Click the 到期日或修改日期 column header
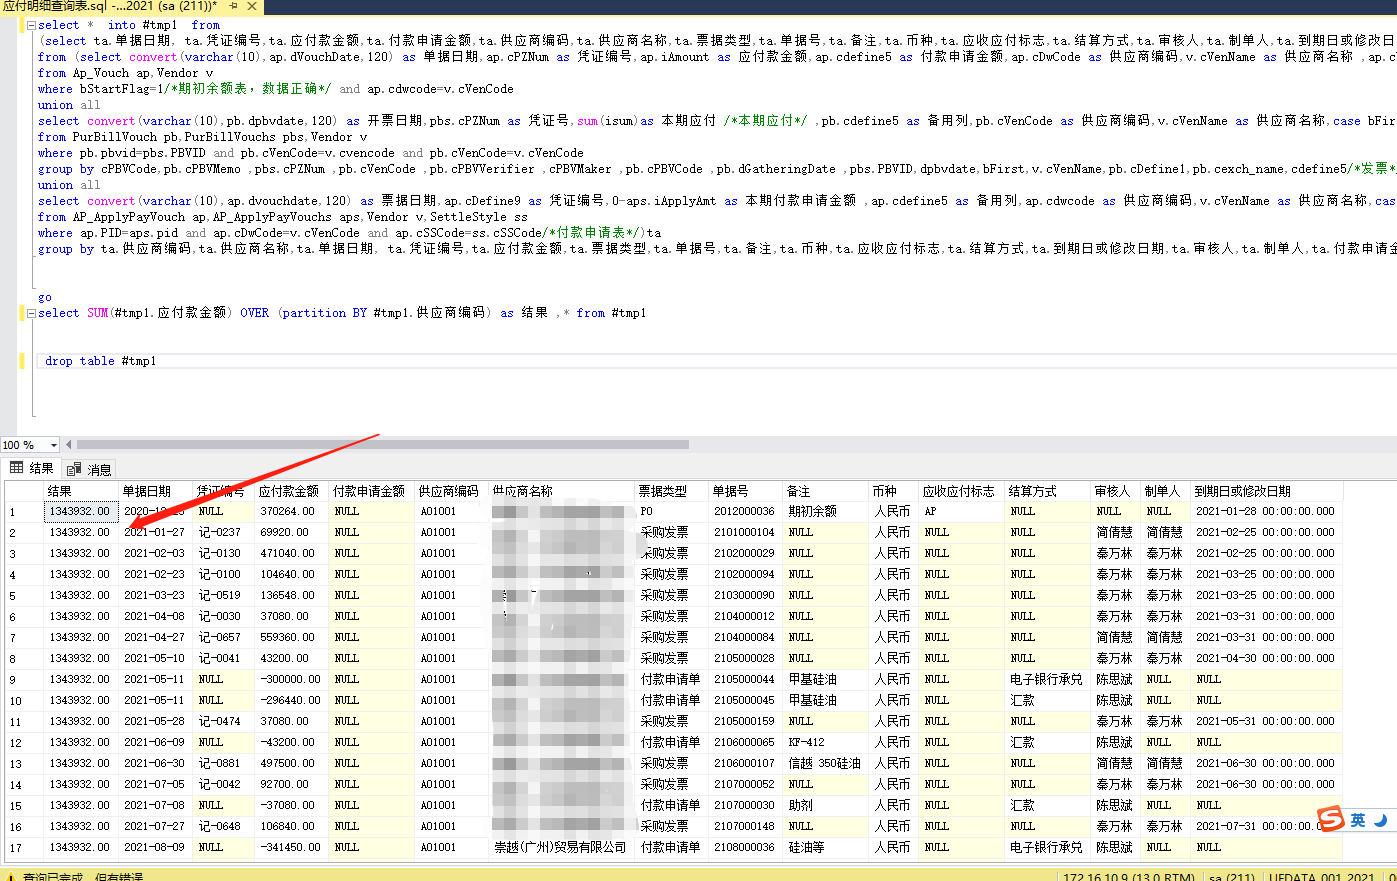This screenshot has width=1397, height=881. click(x=1267, y=491)
